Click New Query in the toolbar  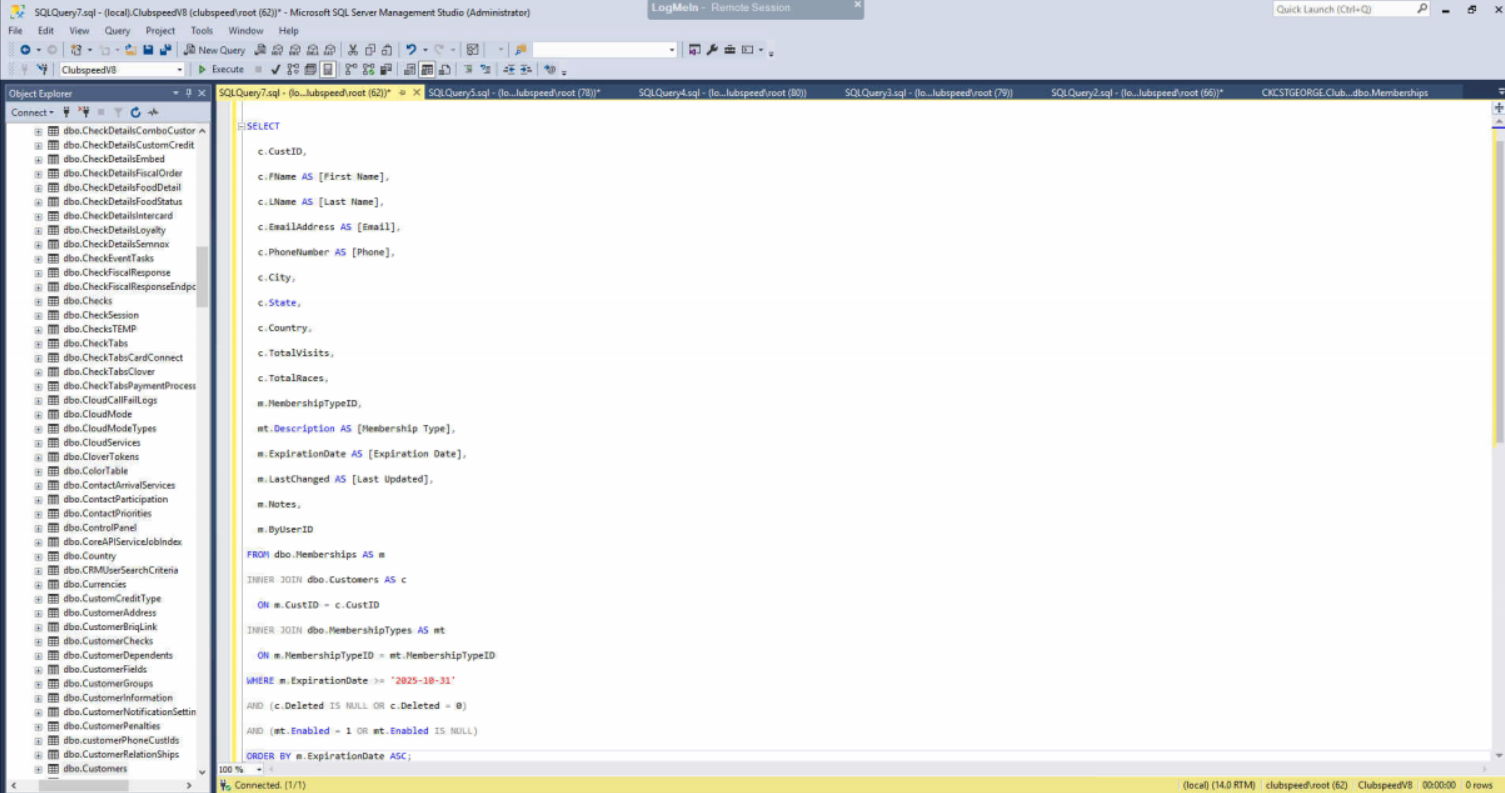214,50
